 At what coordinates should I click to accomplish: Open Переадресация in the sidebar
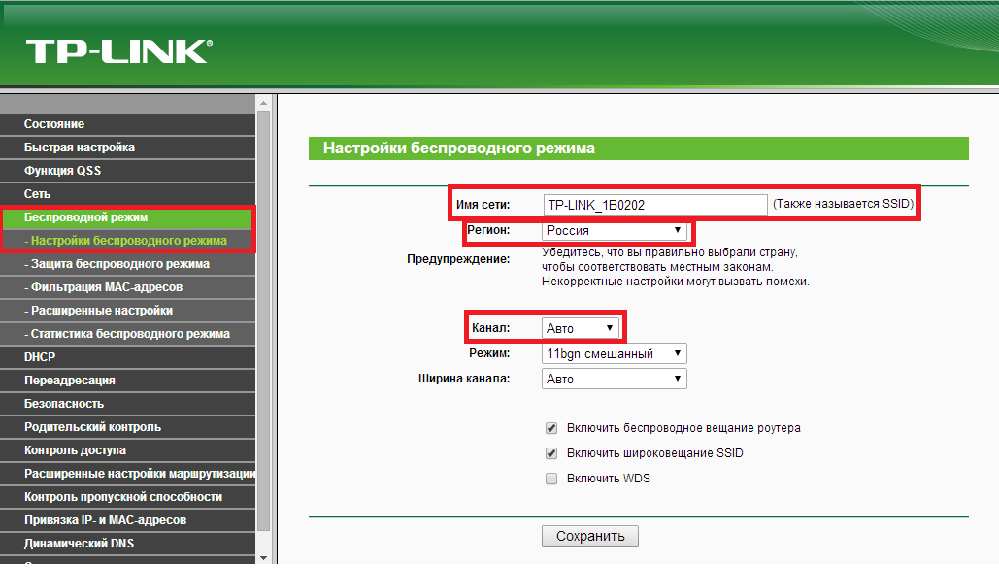(127, 380)
